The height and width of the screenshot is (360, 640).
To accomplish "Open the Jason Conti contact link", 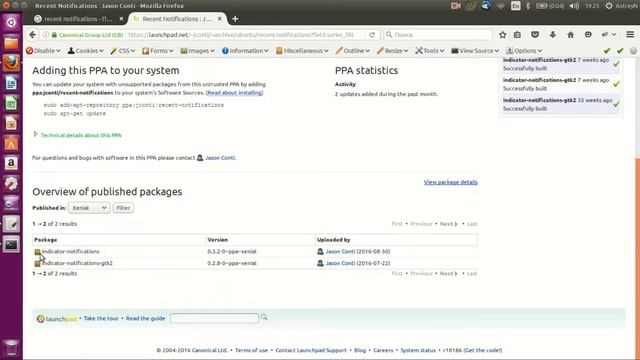I will [220, 158].
